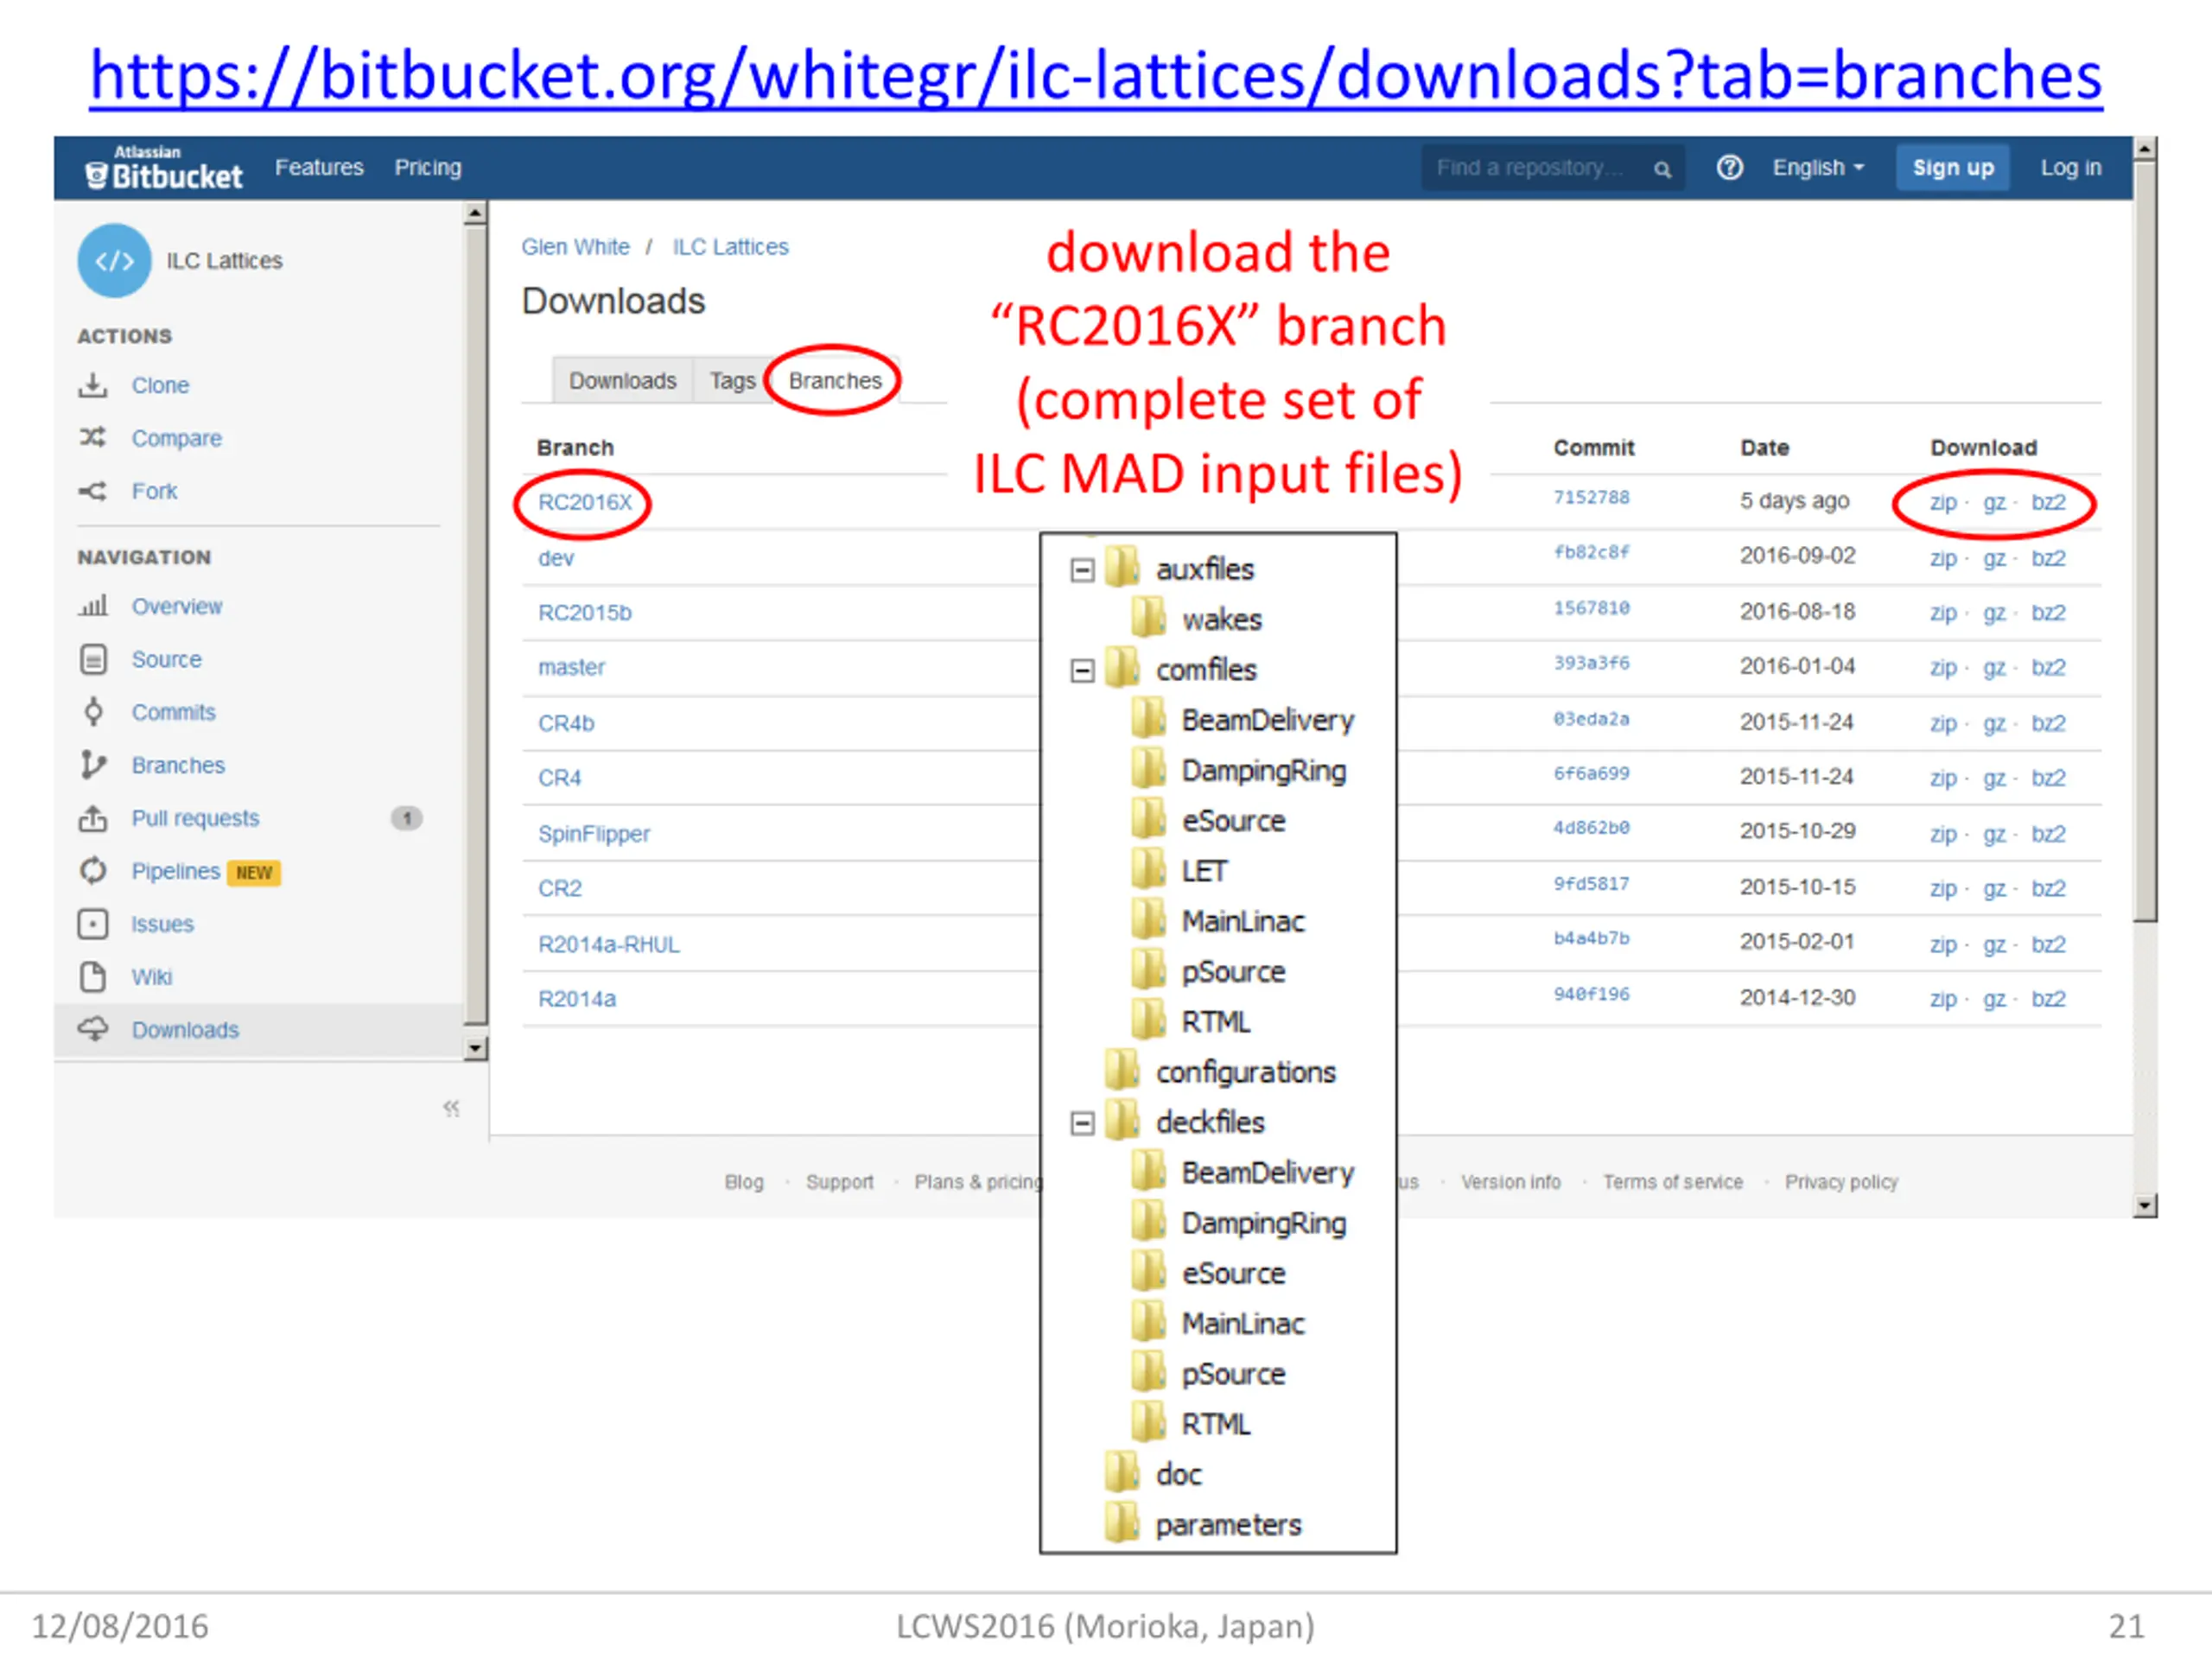2212x1659 pixels.
Task: Click the Commits node icon
Action: point(93,712)
